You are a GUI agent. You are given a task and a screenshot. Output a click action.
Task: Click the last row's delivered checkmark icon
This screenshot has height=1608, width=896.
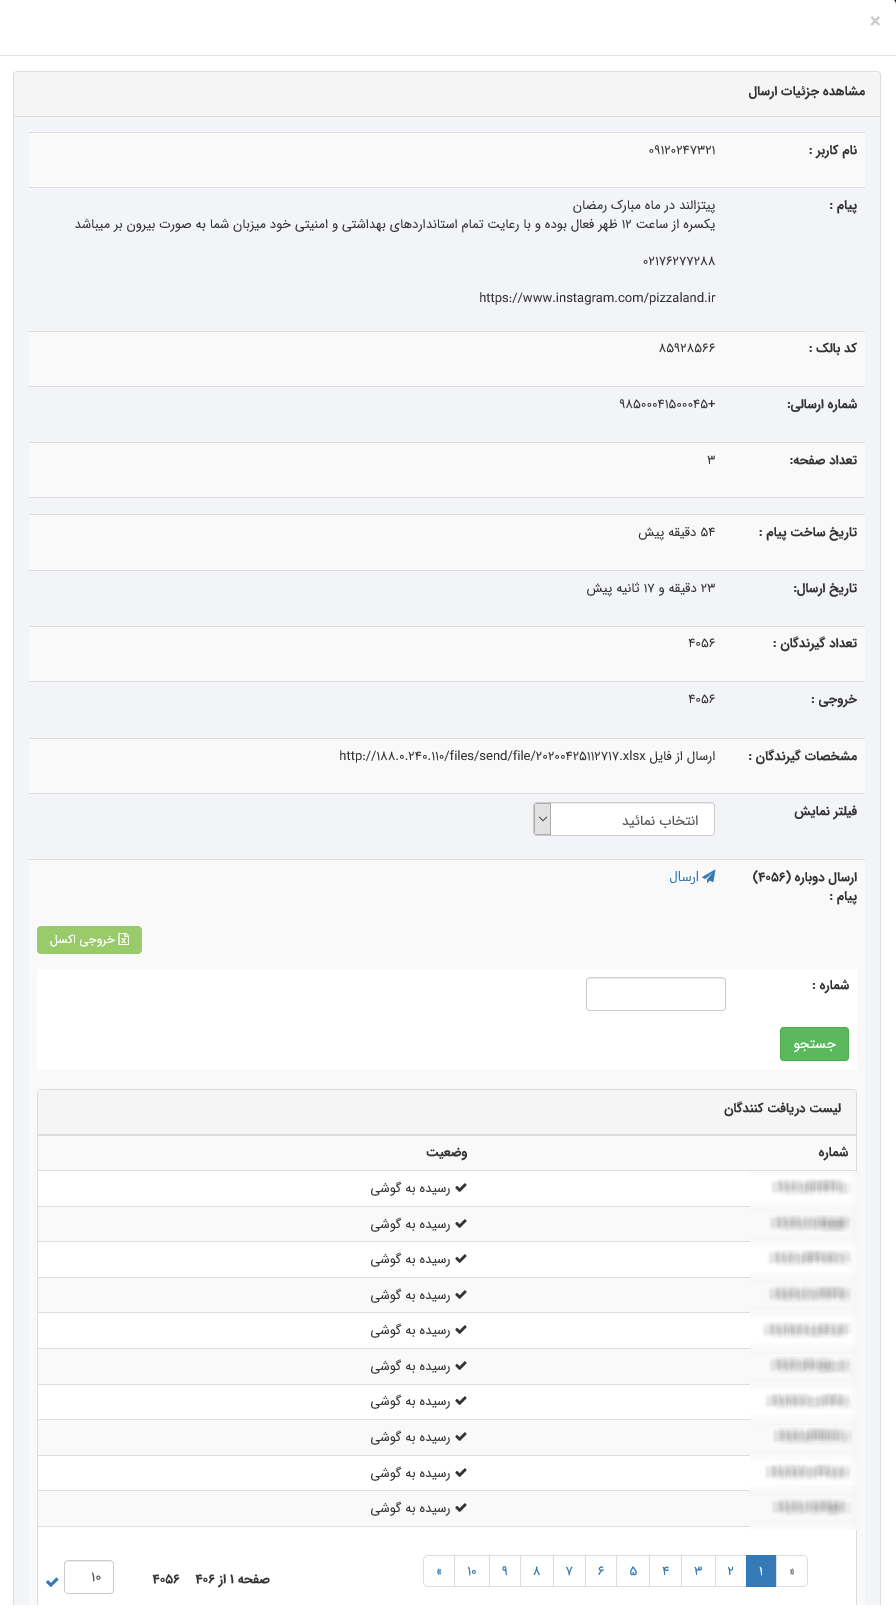tap(461, 1508)
